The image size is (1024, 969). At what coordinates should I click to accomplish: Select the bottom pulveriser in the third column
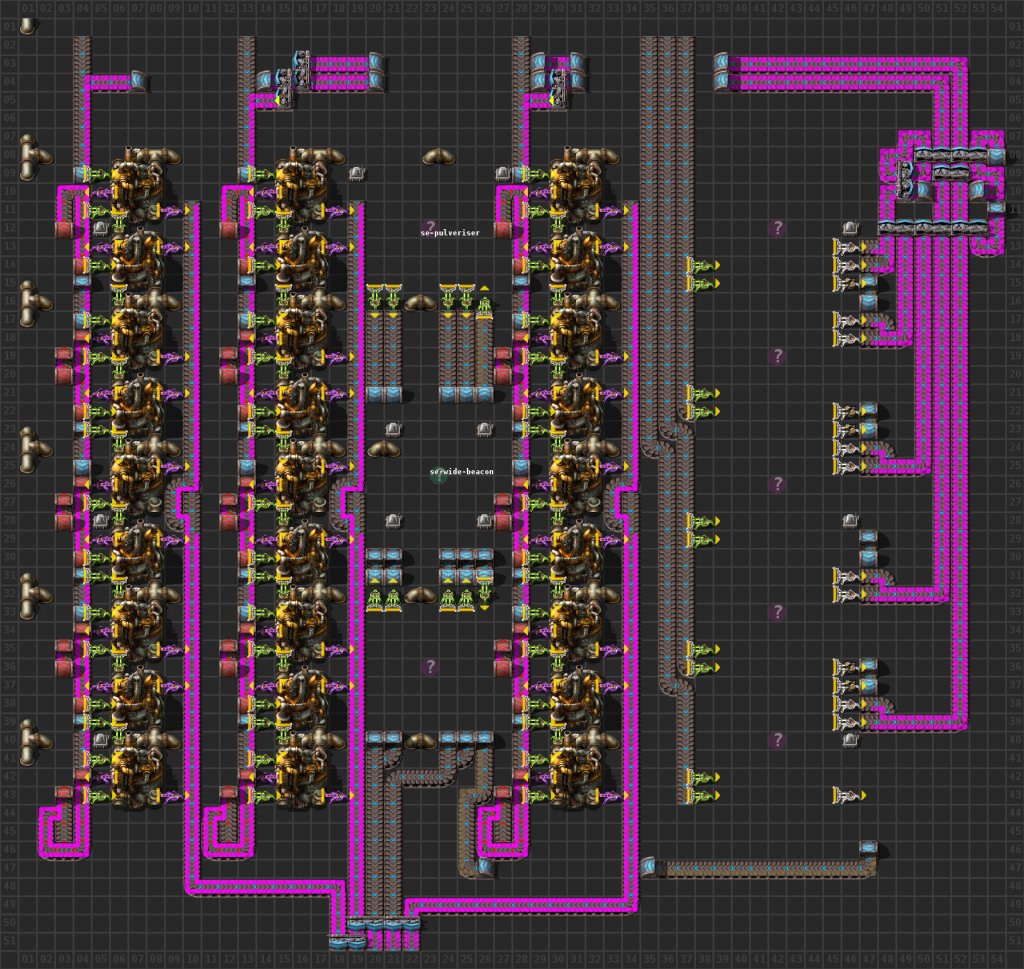(x=575, y=770)
